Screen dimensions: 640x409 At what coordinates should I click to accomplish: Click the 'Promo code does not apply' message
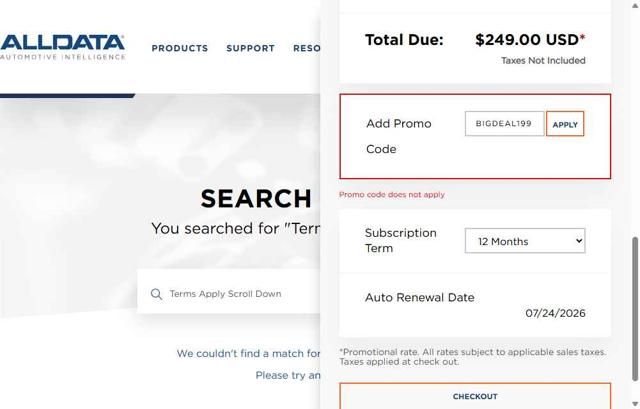click(392, 195)
